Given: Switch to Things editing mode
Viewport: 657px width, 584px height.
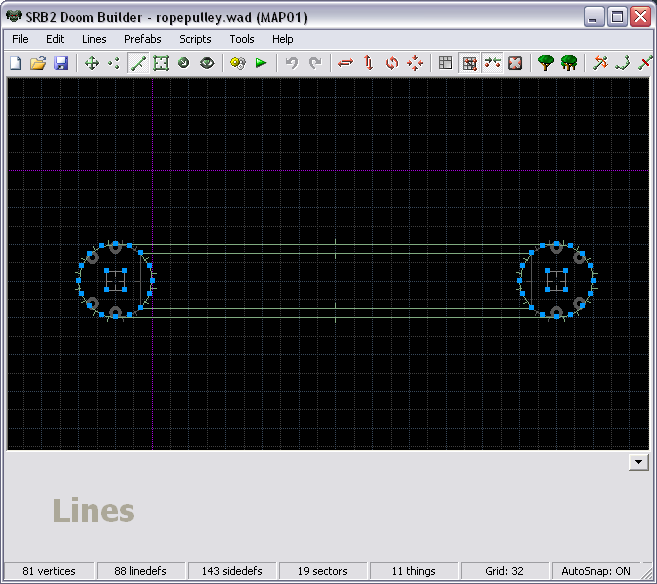Looking at the screenshot, I should coord(183,63).
